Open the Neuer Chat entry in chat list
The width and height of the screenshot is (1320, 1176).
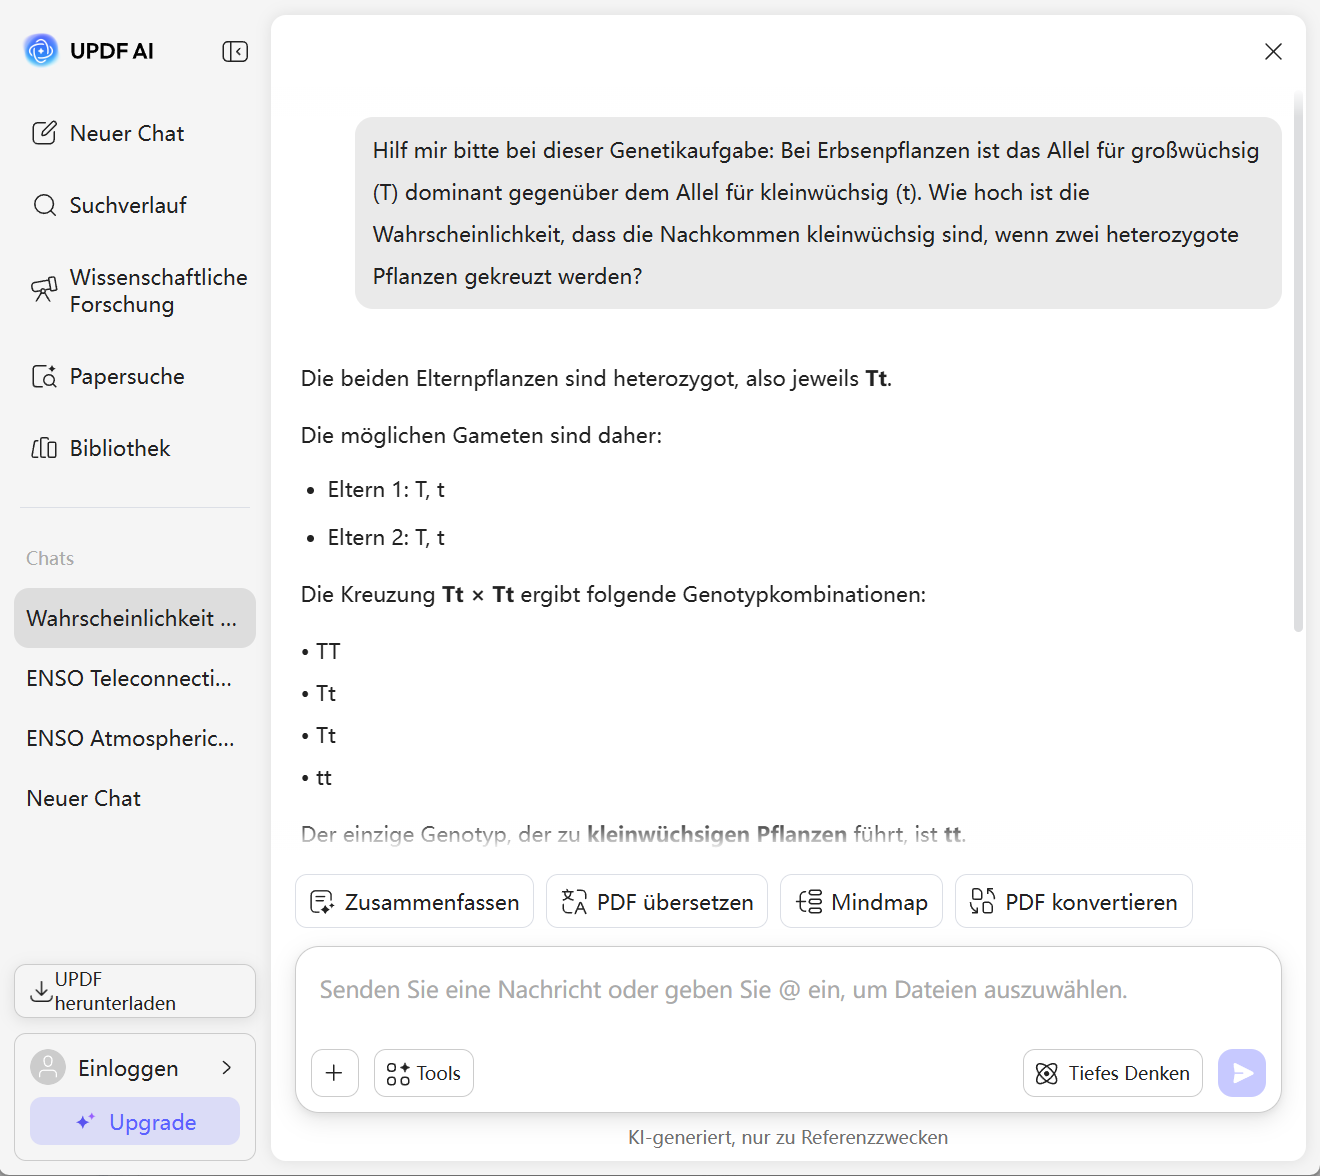point(135,798)
